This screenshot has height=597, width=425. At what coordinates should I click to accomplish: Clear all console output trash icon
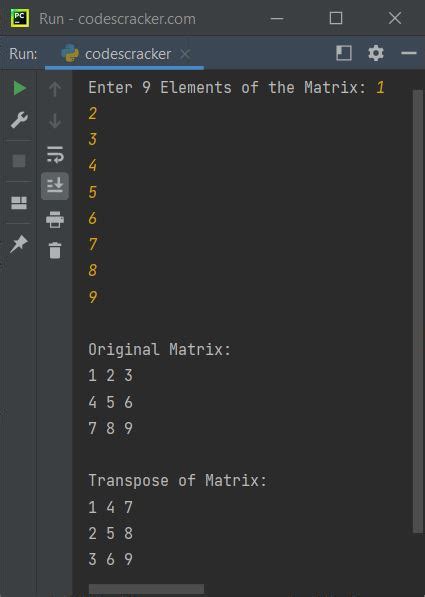(55, 251)
